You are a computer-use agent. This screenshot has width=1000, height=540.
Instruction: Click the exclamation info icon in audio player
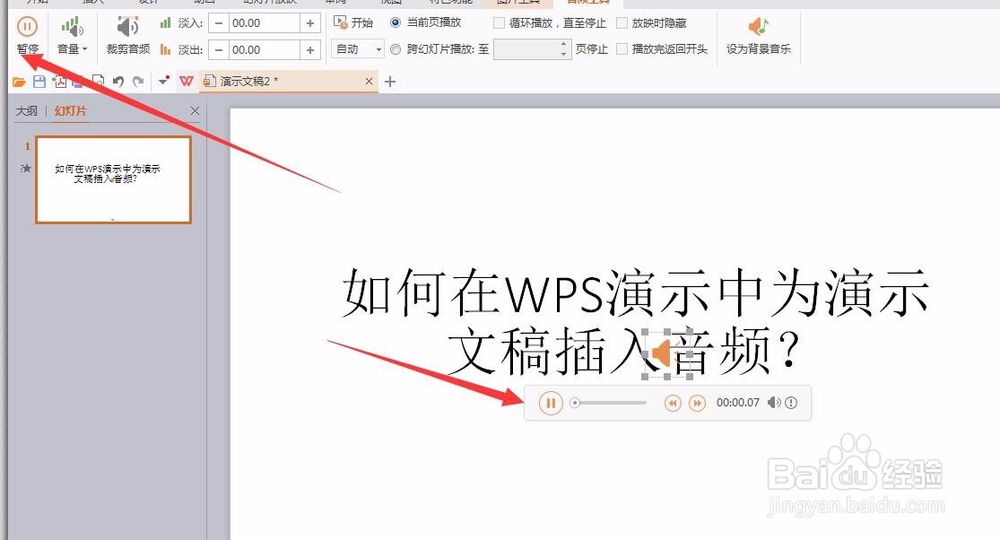(x=791, y=403)
